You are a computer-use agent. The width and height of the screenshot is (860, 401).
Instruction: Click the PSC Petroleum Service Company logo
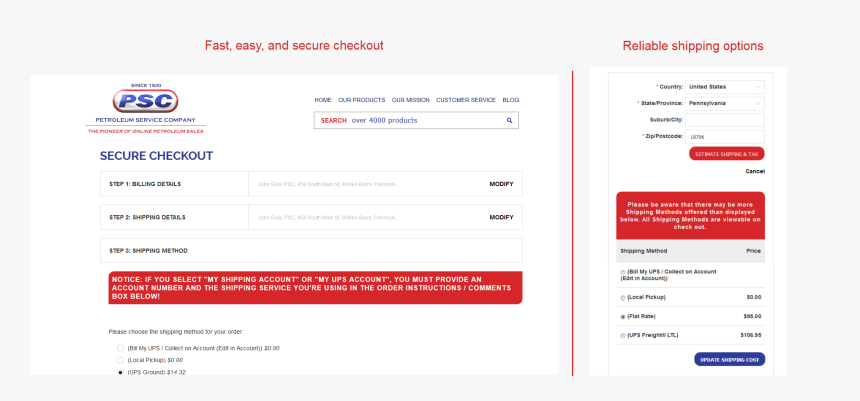coord(145,109)
